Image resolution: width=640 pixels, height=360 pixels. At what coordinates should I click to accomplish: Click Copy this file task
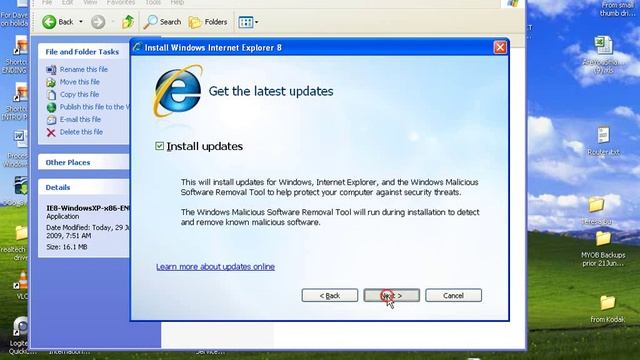[79, 94]
